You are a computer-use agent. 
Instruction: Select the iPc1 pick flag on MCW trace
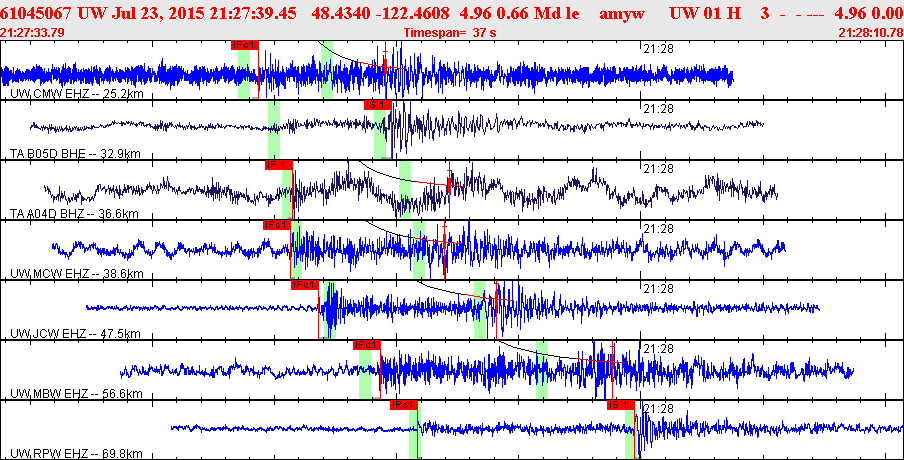(277, 225)
